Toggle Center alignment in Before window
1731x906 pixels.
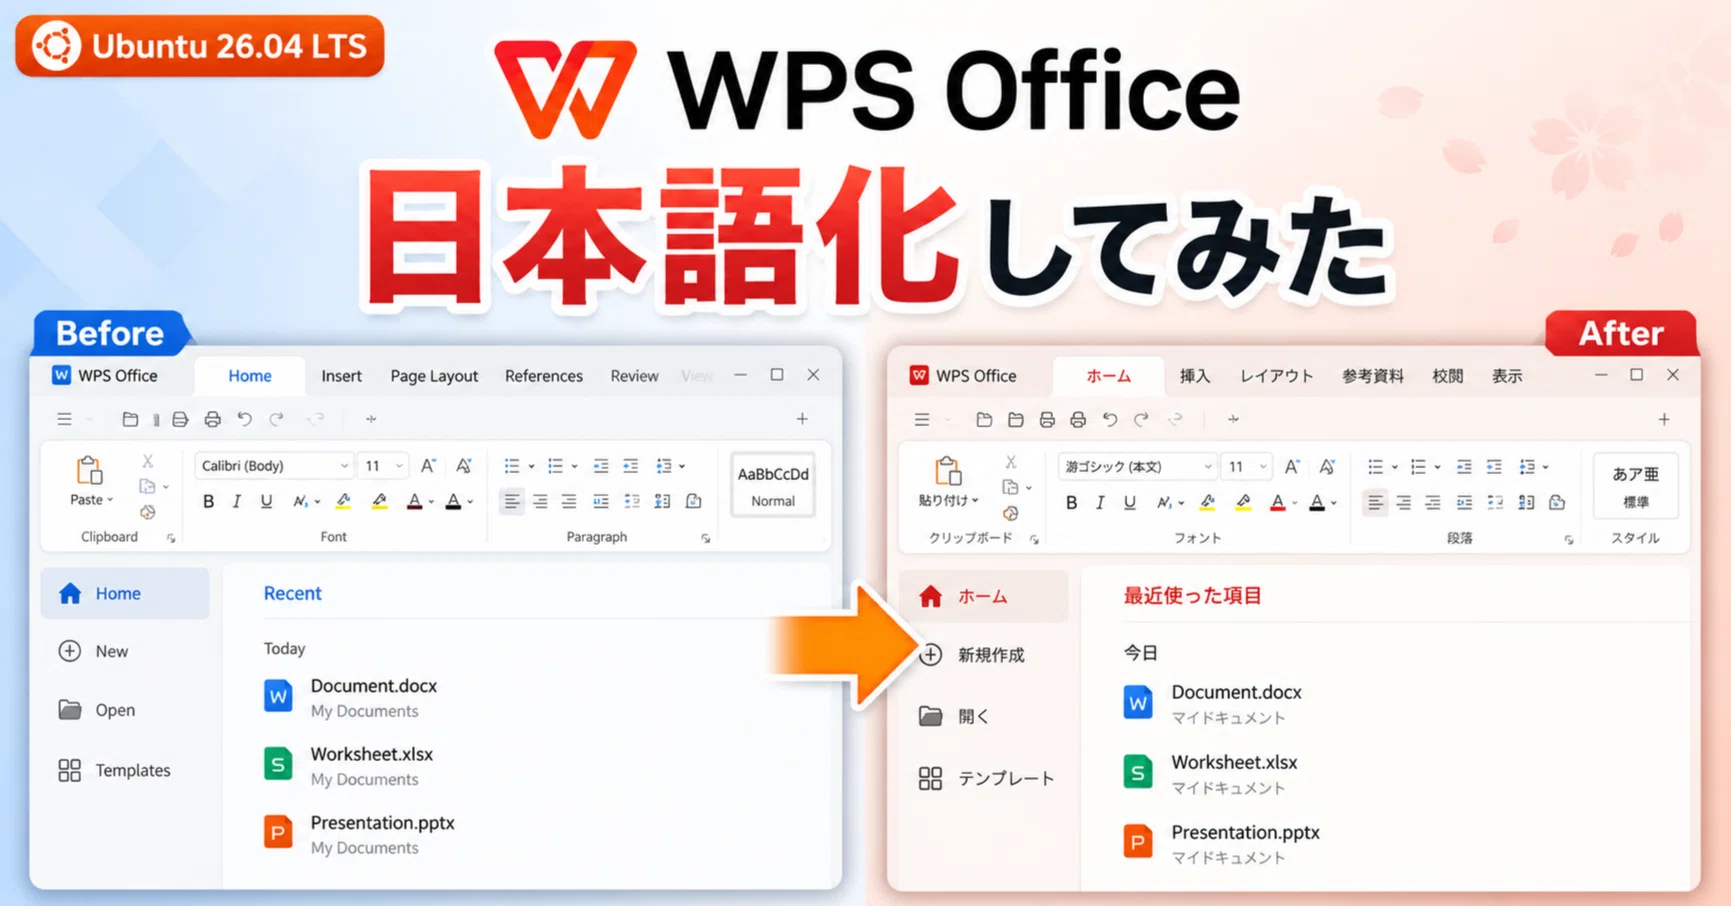click(540, 502)
